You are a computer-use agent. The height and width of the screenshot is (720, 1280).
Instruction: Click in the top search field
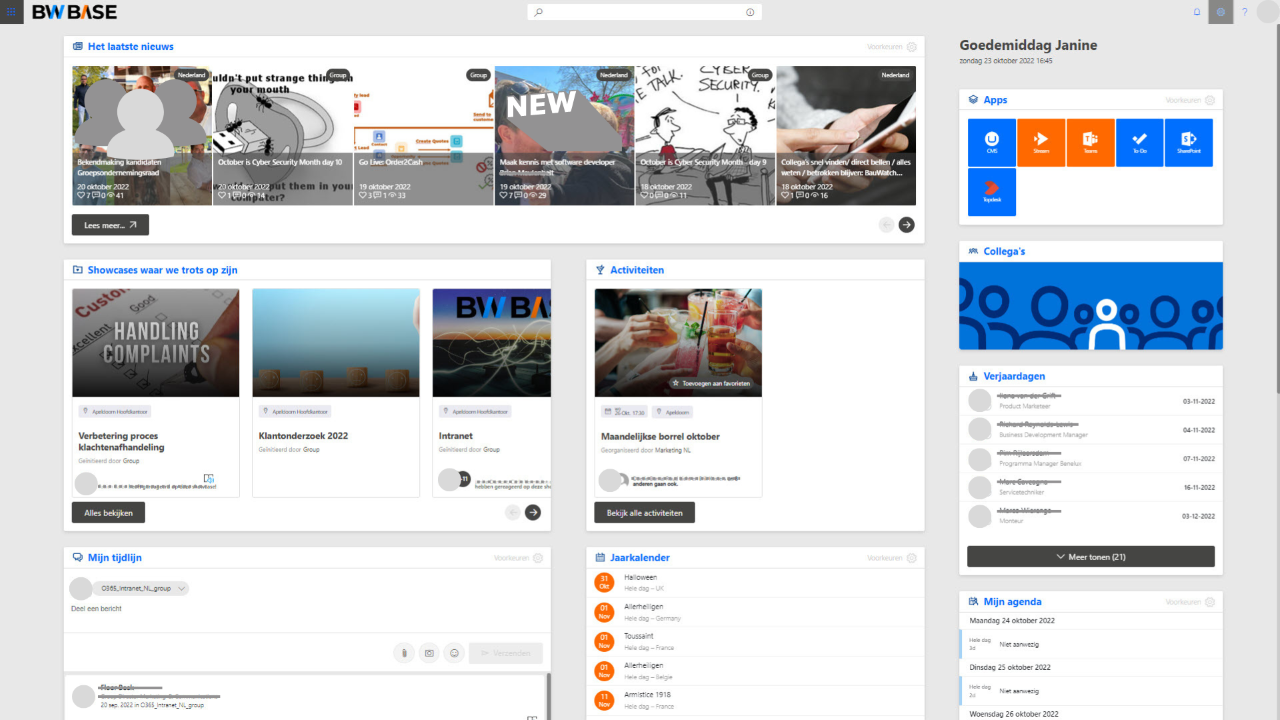click(x=645, y=12)
